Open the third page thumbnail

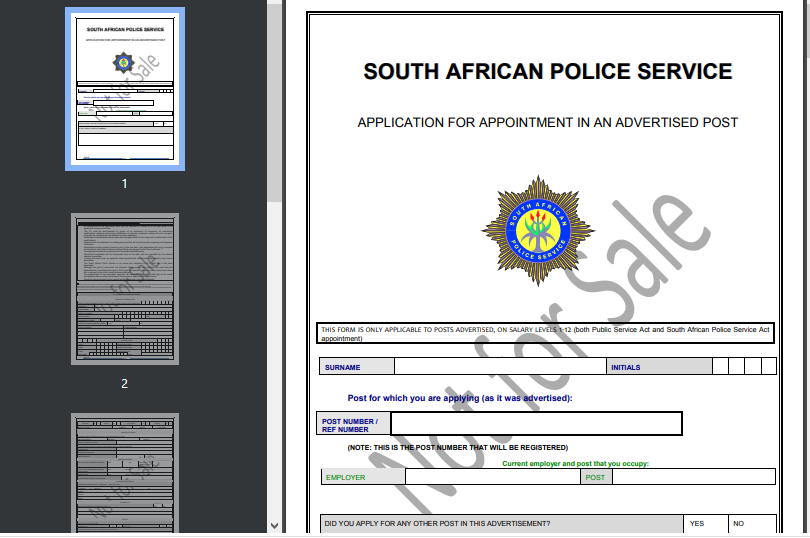click(125, 472)
